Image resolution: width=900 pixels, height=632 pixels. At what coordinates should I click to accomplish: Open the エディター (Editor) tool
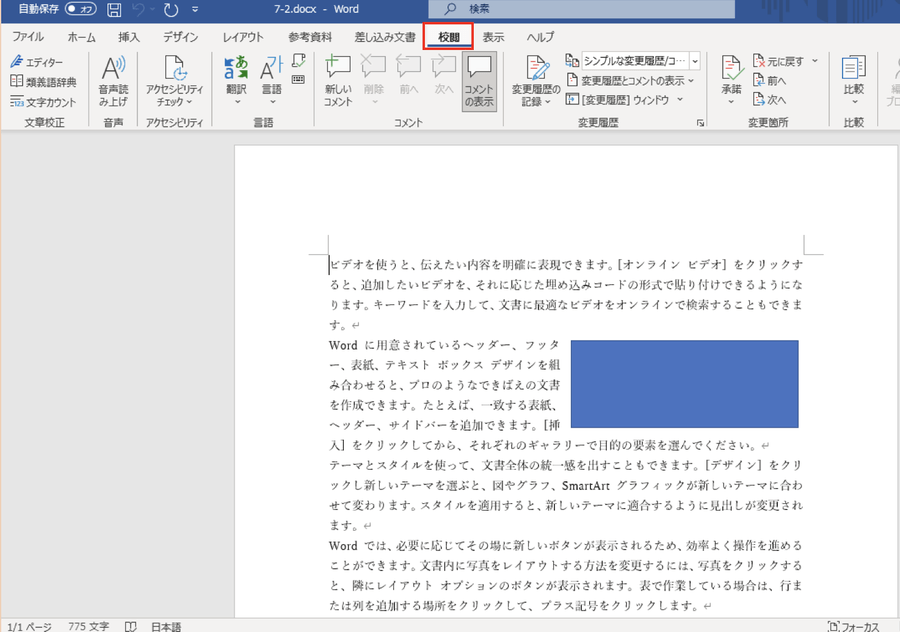(x=37, y=62)
